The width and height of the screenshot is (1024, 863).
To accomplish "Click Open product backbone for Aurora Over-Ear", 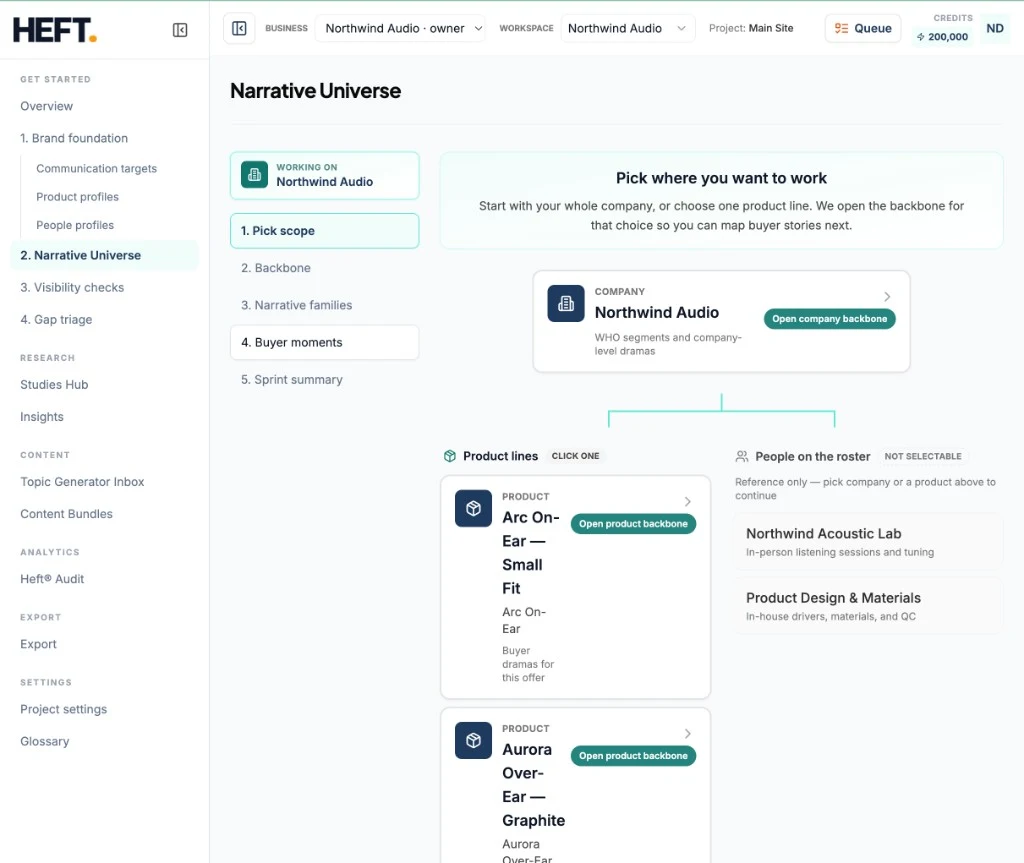I will [633, 756].
